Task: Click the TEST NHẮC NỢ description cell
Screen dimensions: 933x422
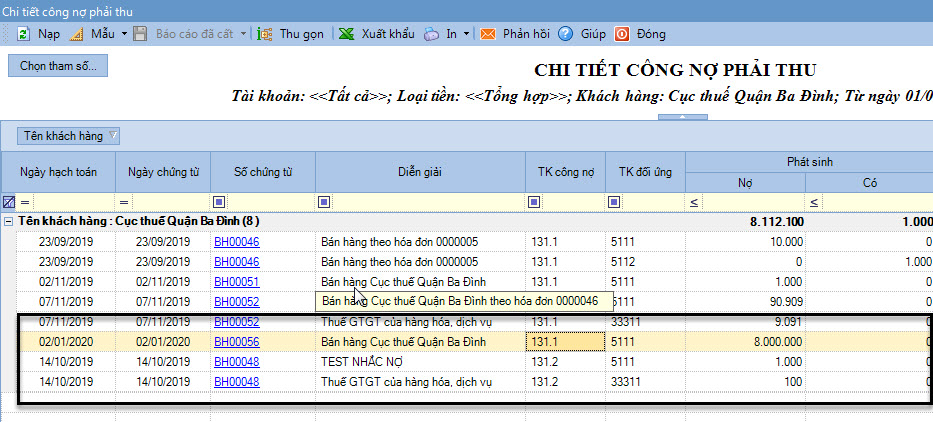Action: point(420,362)
